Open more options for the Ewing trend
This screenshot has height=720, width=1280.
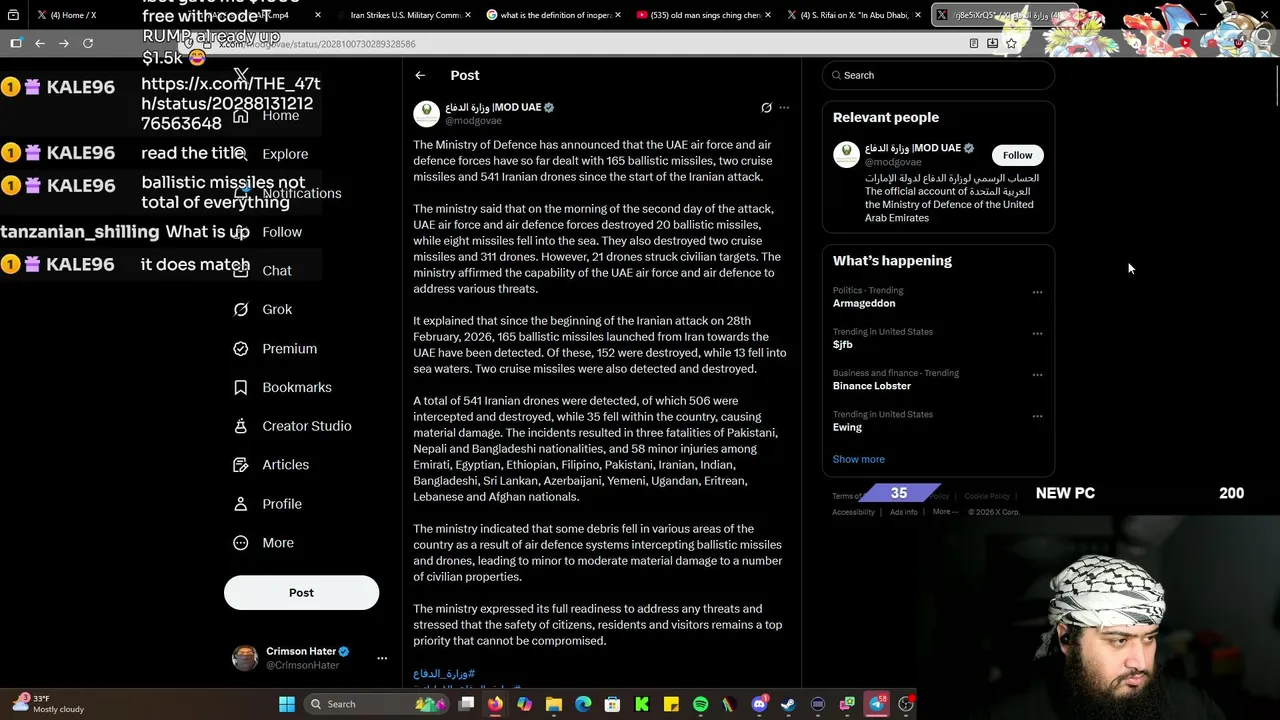[x=1037, y=416]
